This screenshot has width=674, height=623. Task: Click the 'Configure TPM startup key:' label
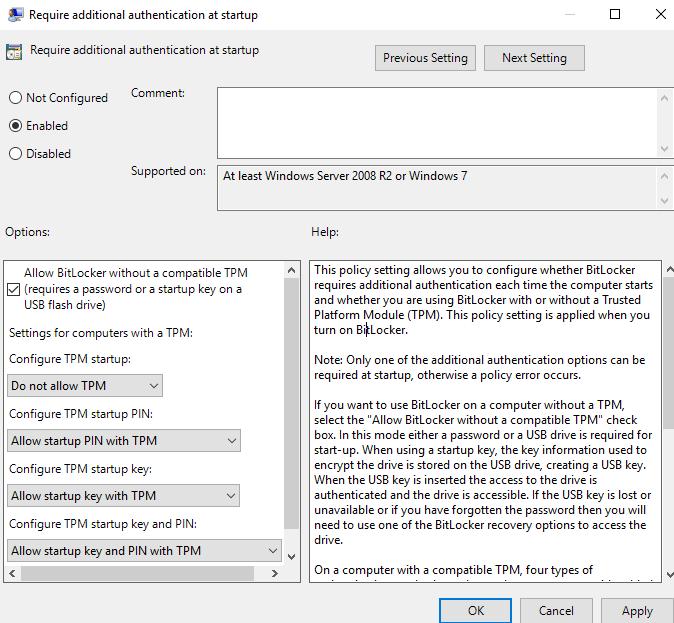80,469
